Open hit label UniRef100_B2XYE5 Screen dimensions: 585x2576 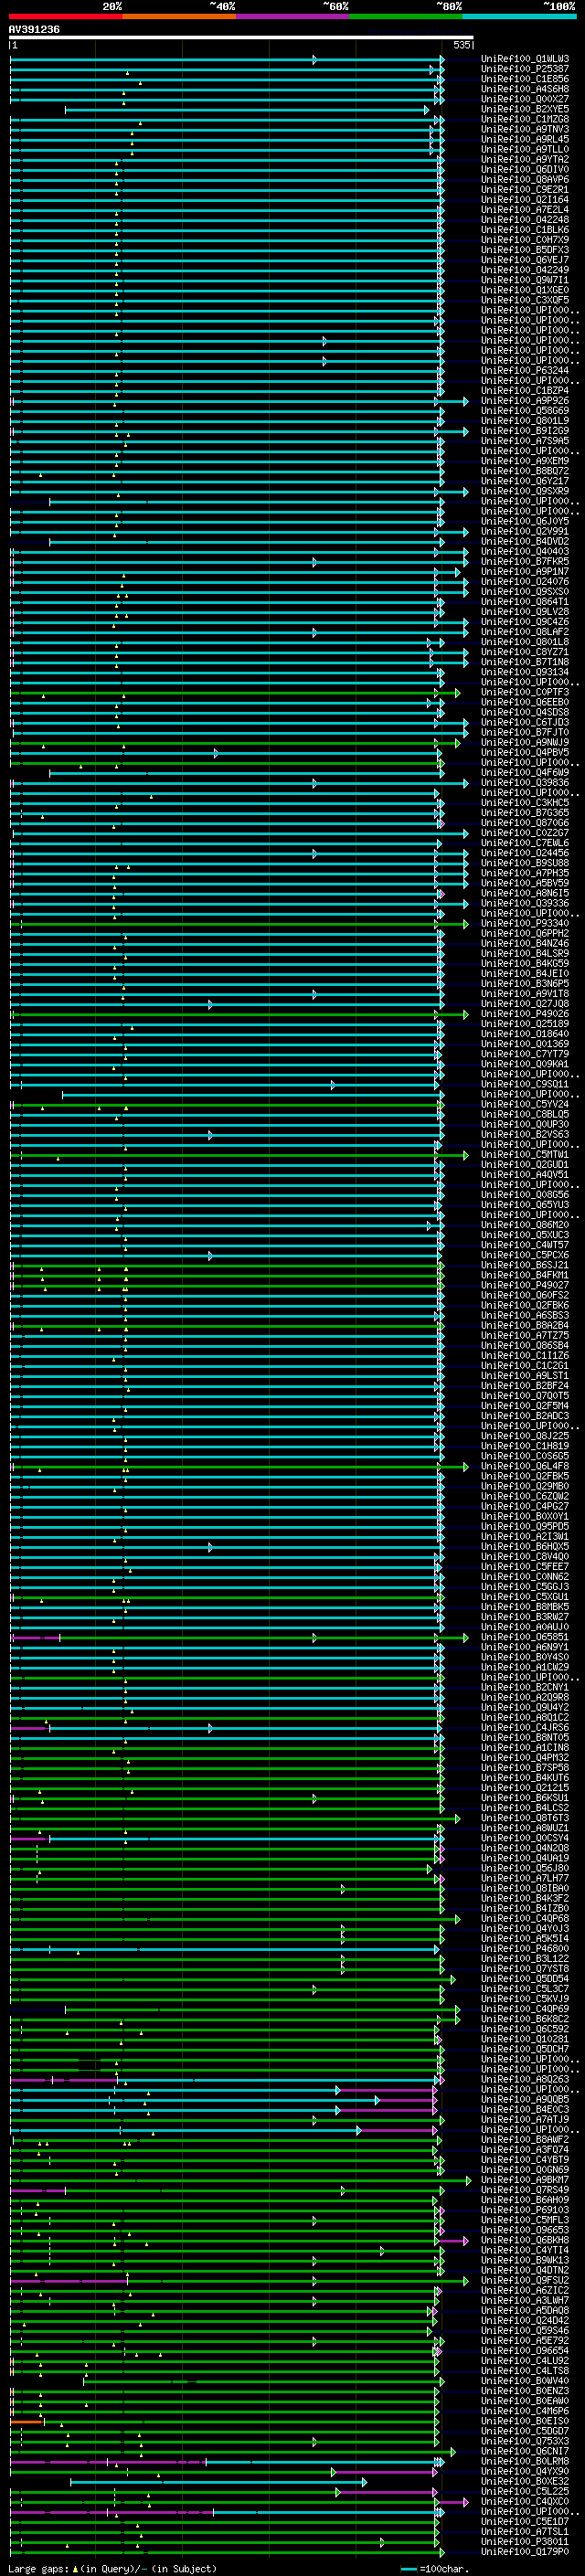[x=524, y=109]
